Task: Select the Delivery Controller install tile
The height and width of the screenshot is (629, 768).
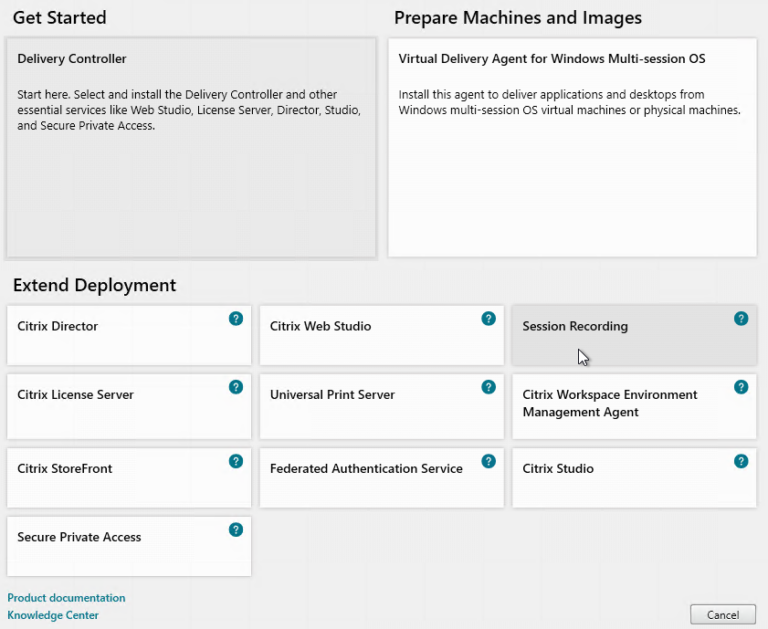Action: click(x=191, y=148)
